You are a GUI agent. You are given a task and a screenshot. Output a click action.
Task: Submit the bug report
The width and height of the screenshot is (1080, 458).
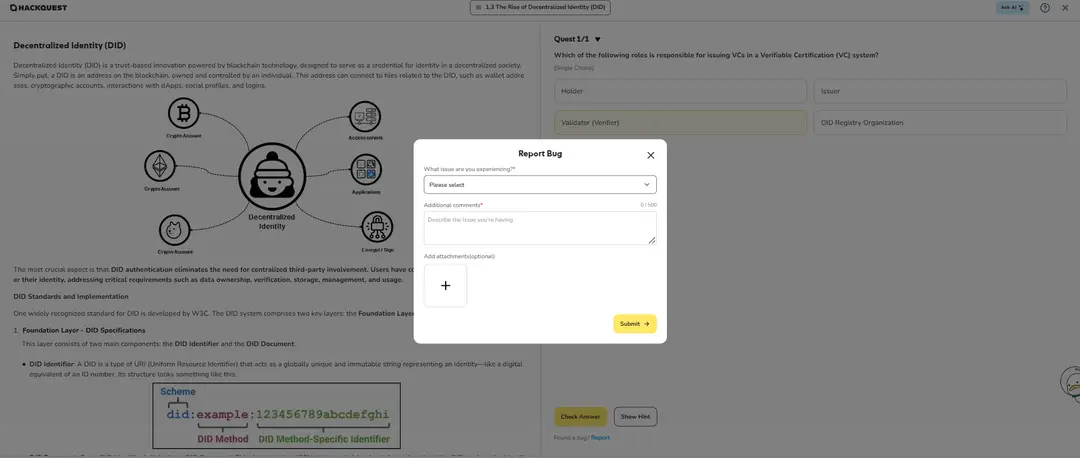(634, 324)
